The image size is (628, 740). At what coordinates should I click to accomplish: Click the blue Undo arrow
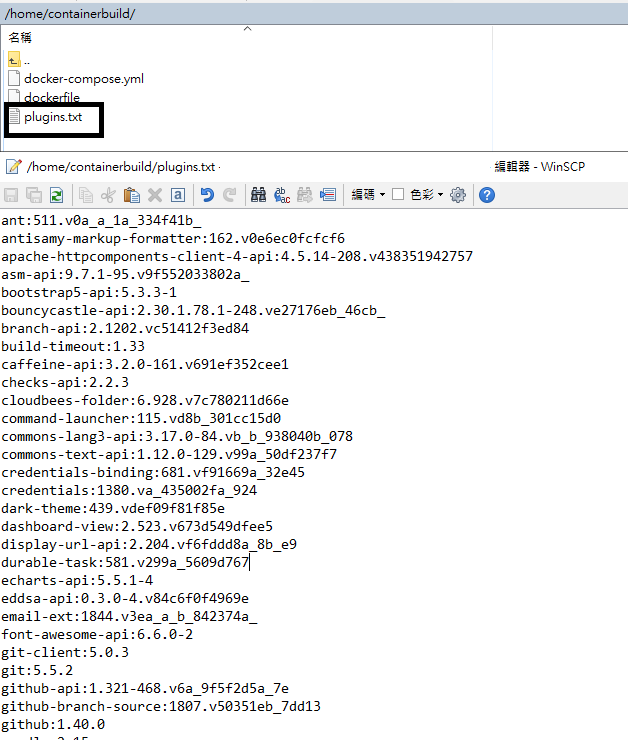[x=207, y=195]
